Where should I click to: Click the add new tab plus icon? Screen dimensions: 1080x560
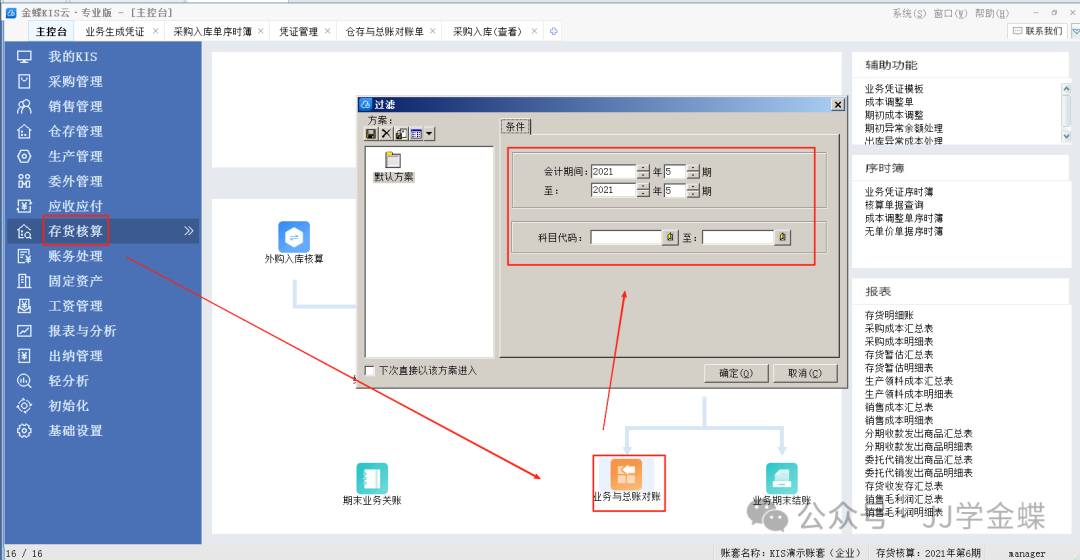tap(553, 31)
